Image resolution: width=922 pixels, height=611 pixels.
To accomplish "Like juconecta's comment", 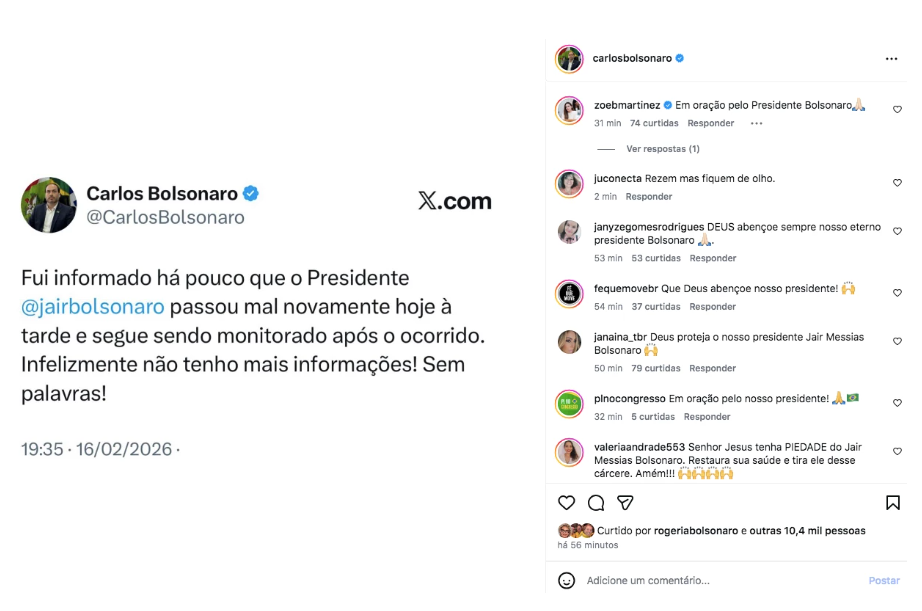I will click(897, 183).
